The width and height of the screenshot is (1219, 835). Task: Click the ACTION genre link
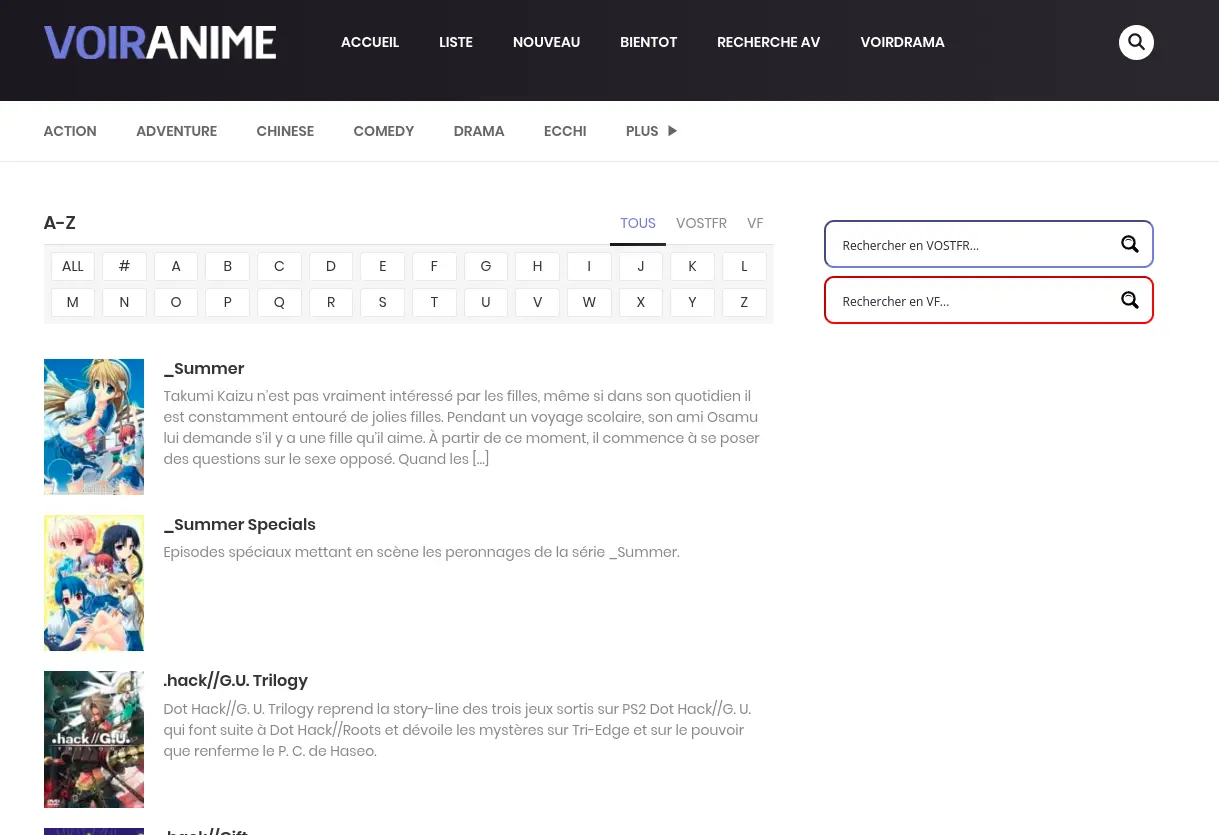coord(69,131)
